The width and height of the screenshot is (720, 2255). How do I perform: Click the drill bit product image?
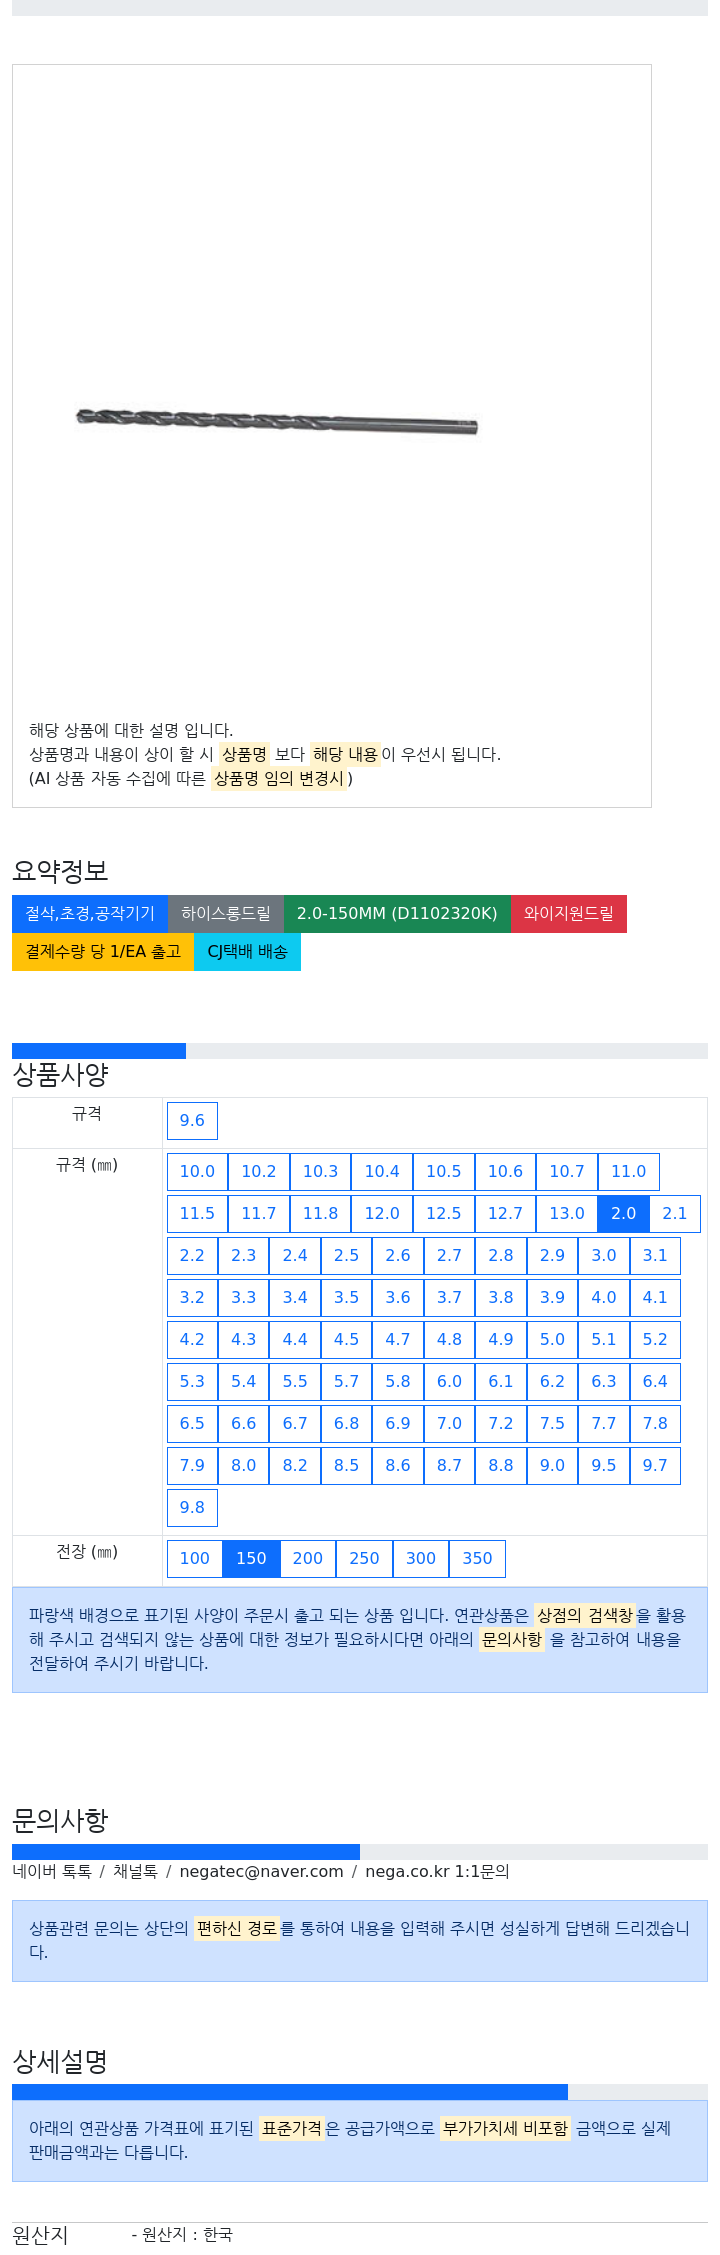pos(277,421)
